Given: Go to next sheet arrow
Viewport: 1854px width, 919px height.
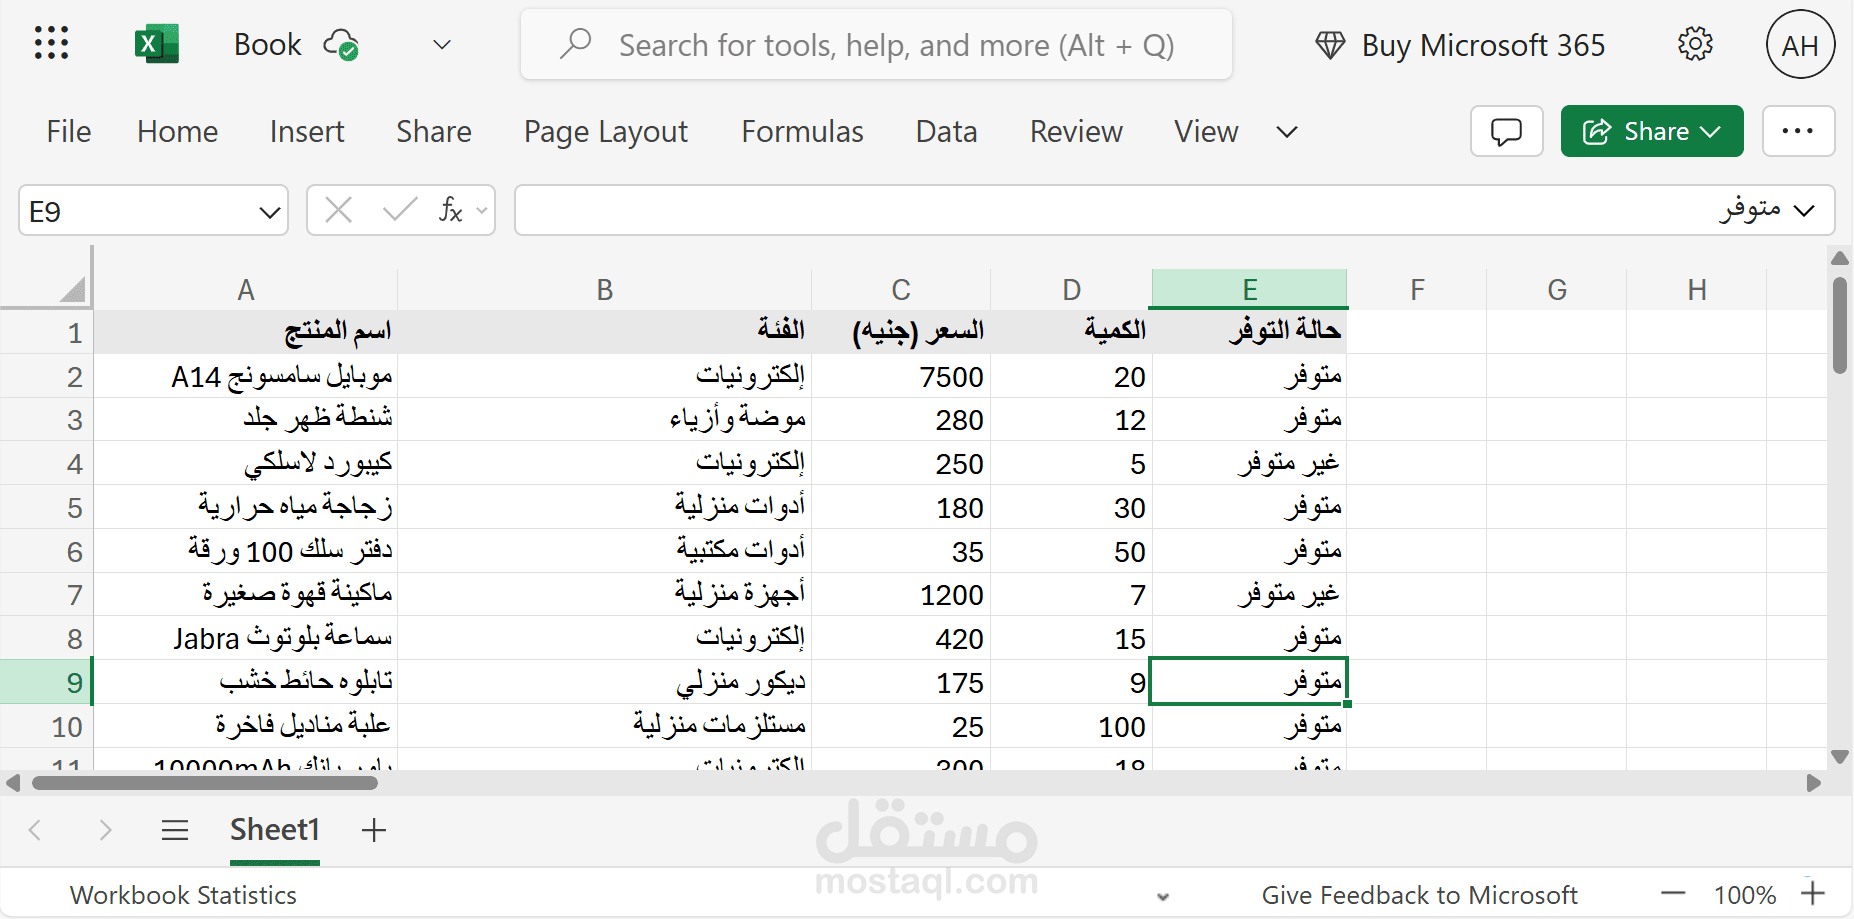Looking at the screenshot, I should pyautogui.click(x=105, y=830).
